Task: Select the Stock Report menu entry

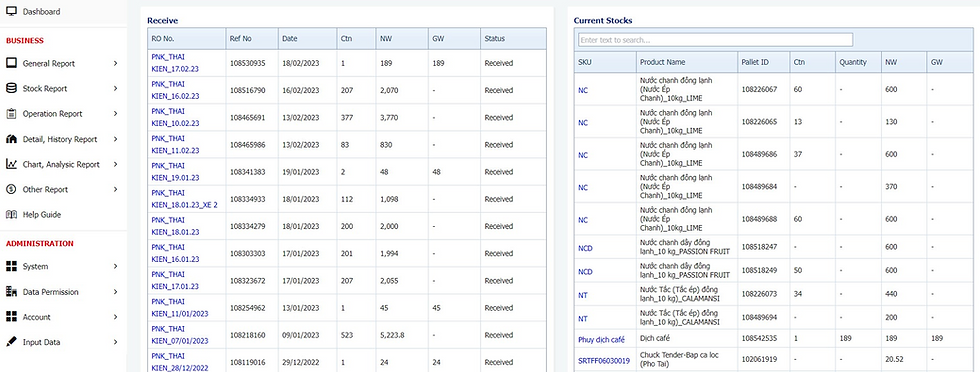Action: (x=63, y=88)
